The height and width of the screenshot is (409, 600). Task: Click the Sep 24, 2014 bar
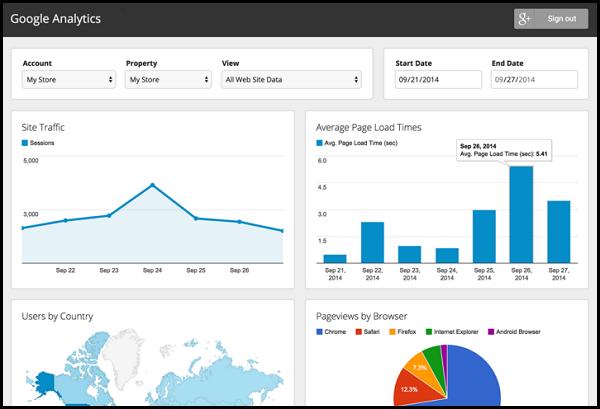click(x=447, y=256)
